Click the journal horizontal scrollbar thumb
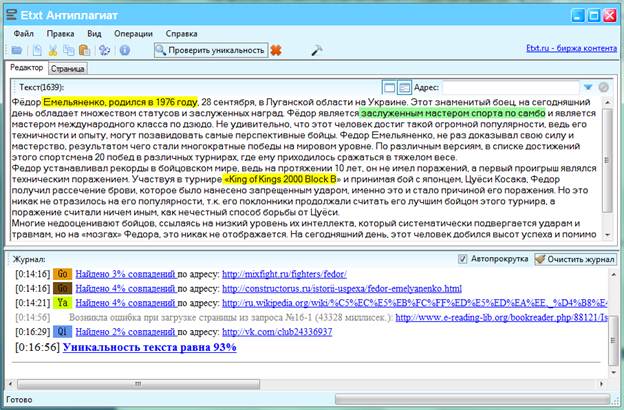Screen dimensions: 624x410 (138, 384)
